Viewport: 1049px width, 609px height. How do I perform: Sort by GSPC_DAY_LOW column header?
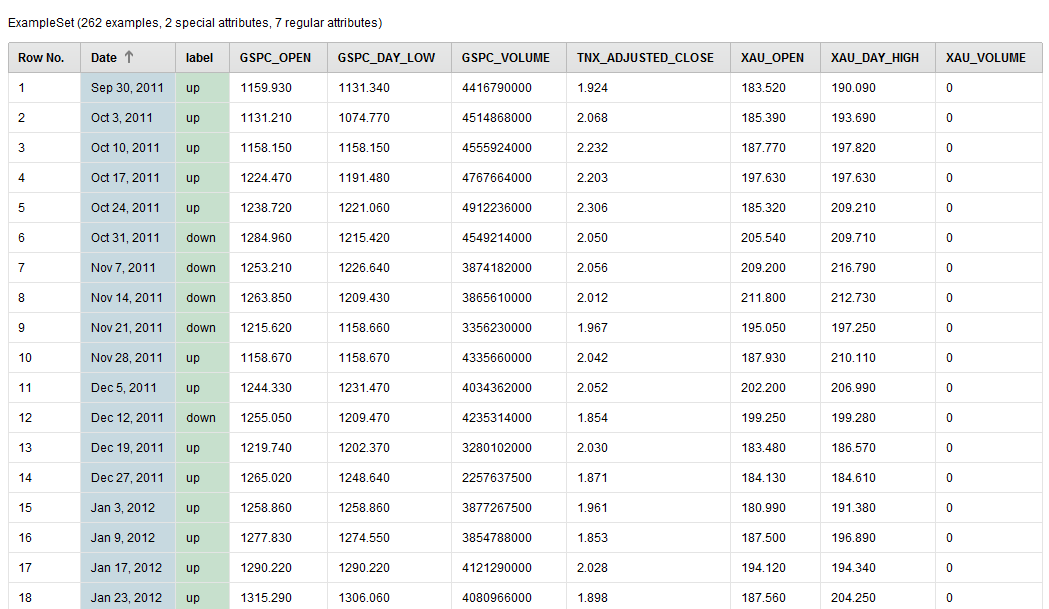click(389, 58)
